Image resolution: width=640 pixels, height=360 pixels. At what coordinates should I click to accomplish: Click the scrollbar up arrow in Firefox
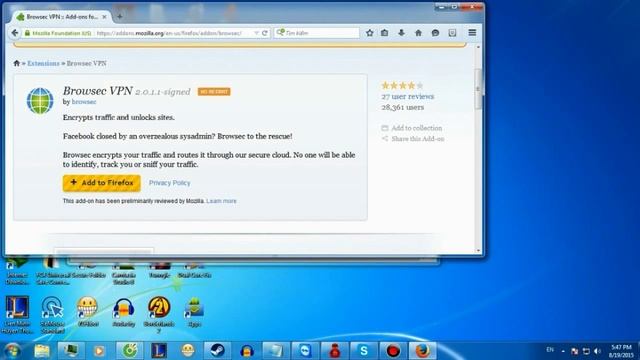click(x=478, y=47)
